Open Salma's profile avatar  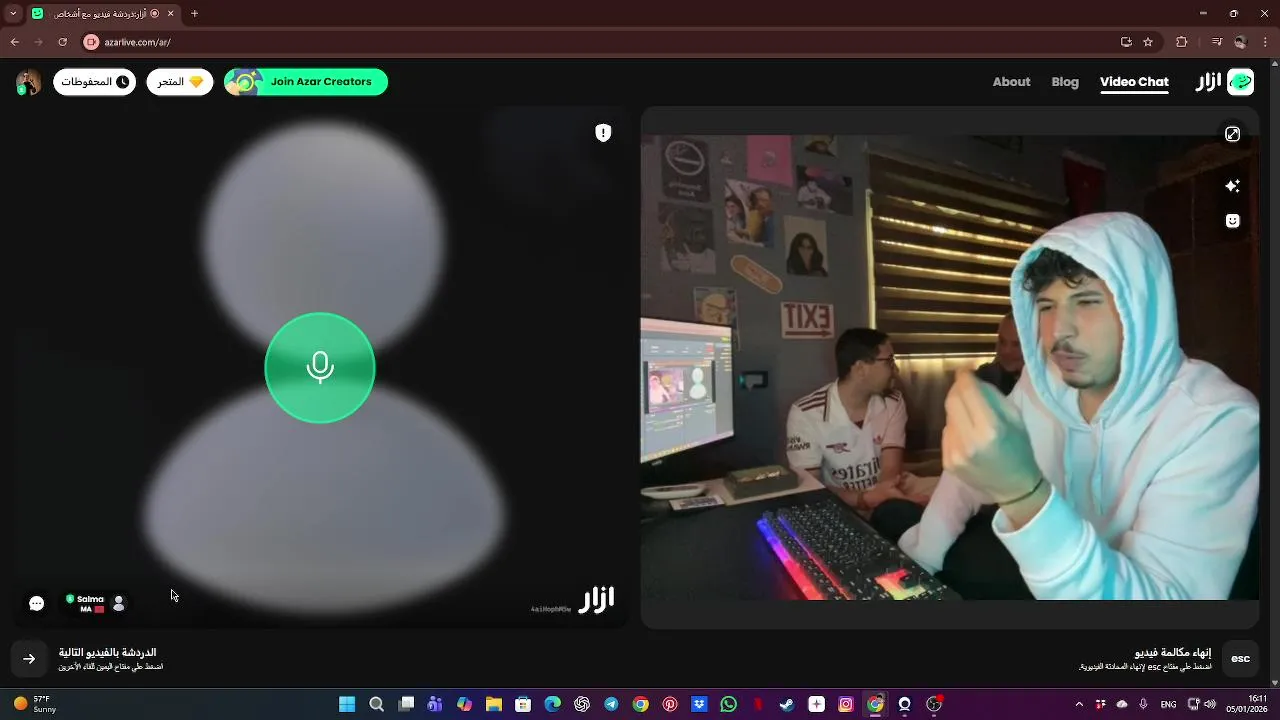[118, 603]
